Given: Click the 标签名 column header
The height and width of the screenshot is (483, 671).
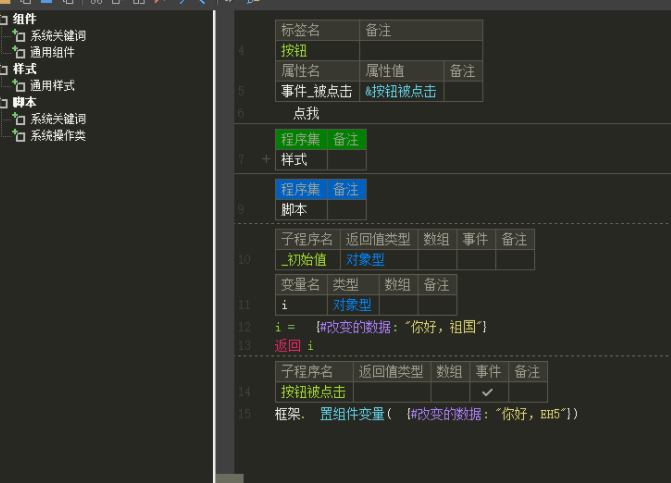Looking at the screenshot, I should [317, 30].
